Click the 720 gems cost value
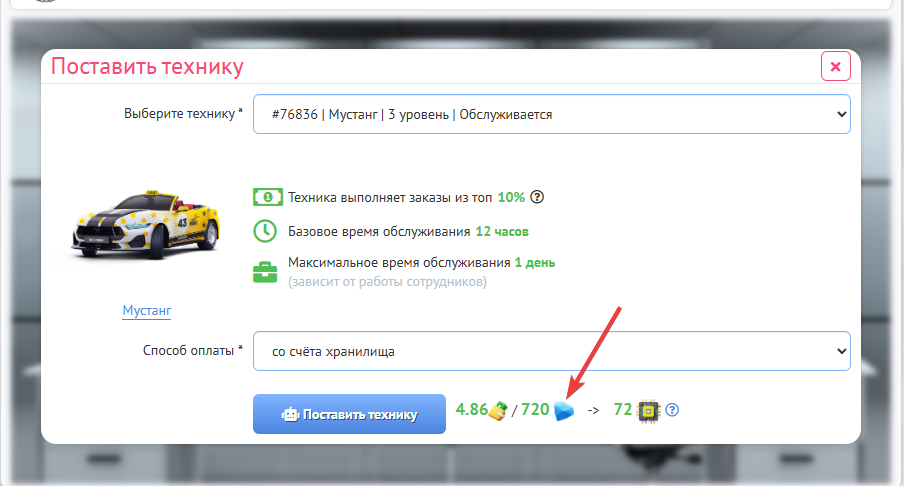Image resolution: width=904 pixels, height=486 pixels. click(535, 410)
